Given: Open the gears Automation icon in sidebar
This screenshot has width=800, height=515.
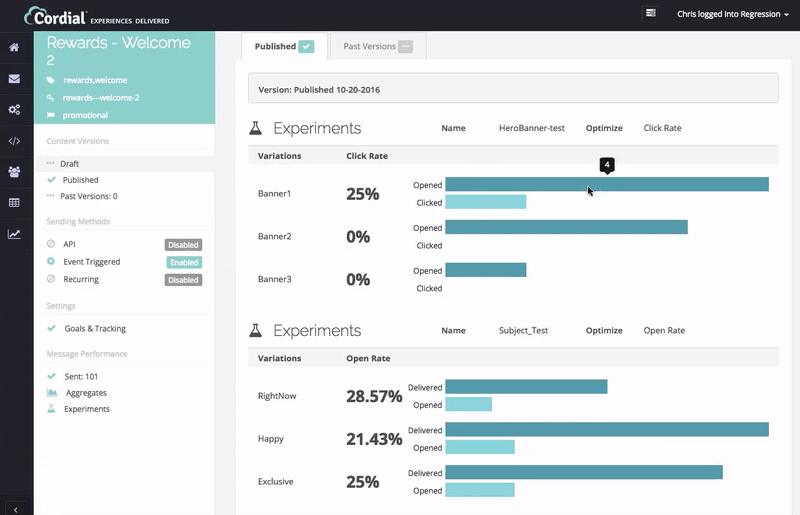Looking at the screenshot, I should click(14, 109).
